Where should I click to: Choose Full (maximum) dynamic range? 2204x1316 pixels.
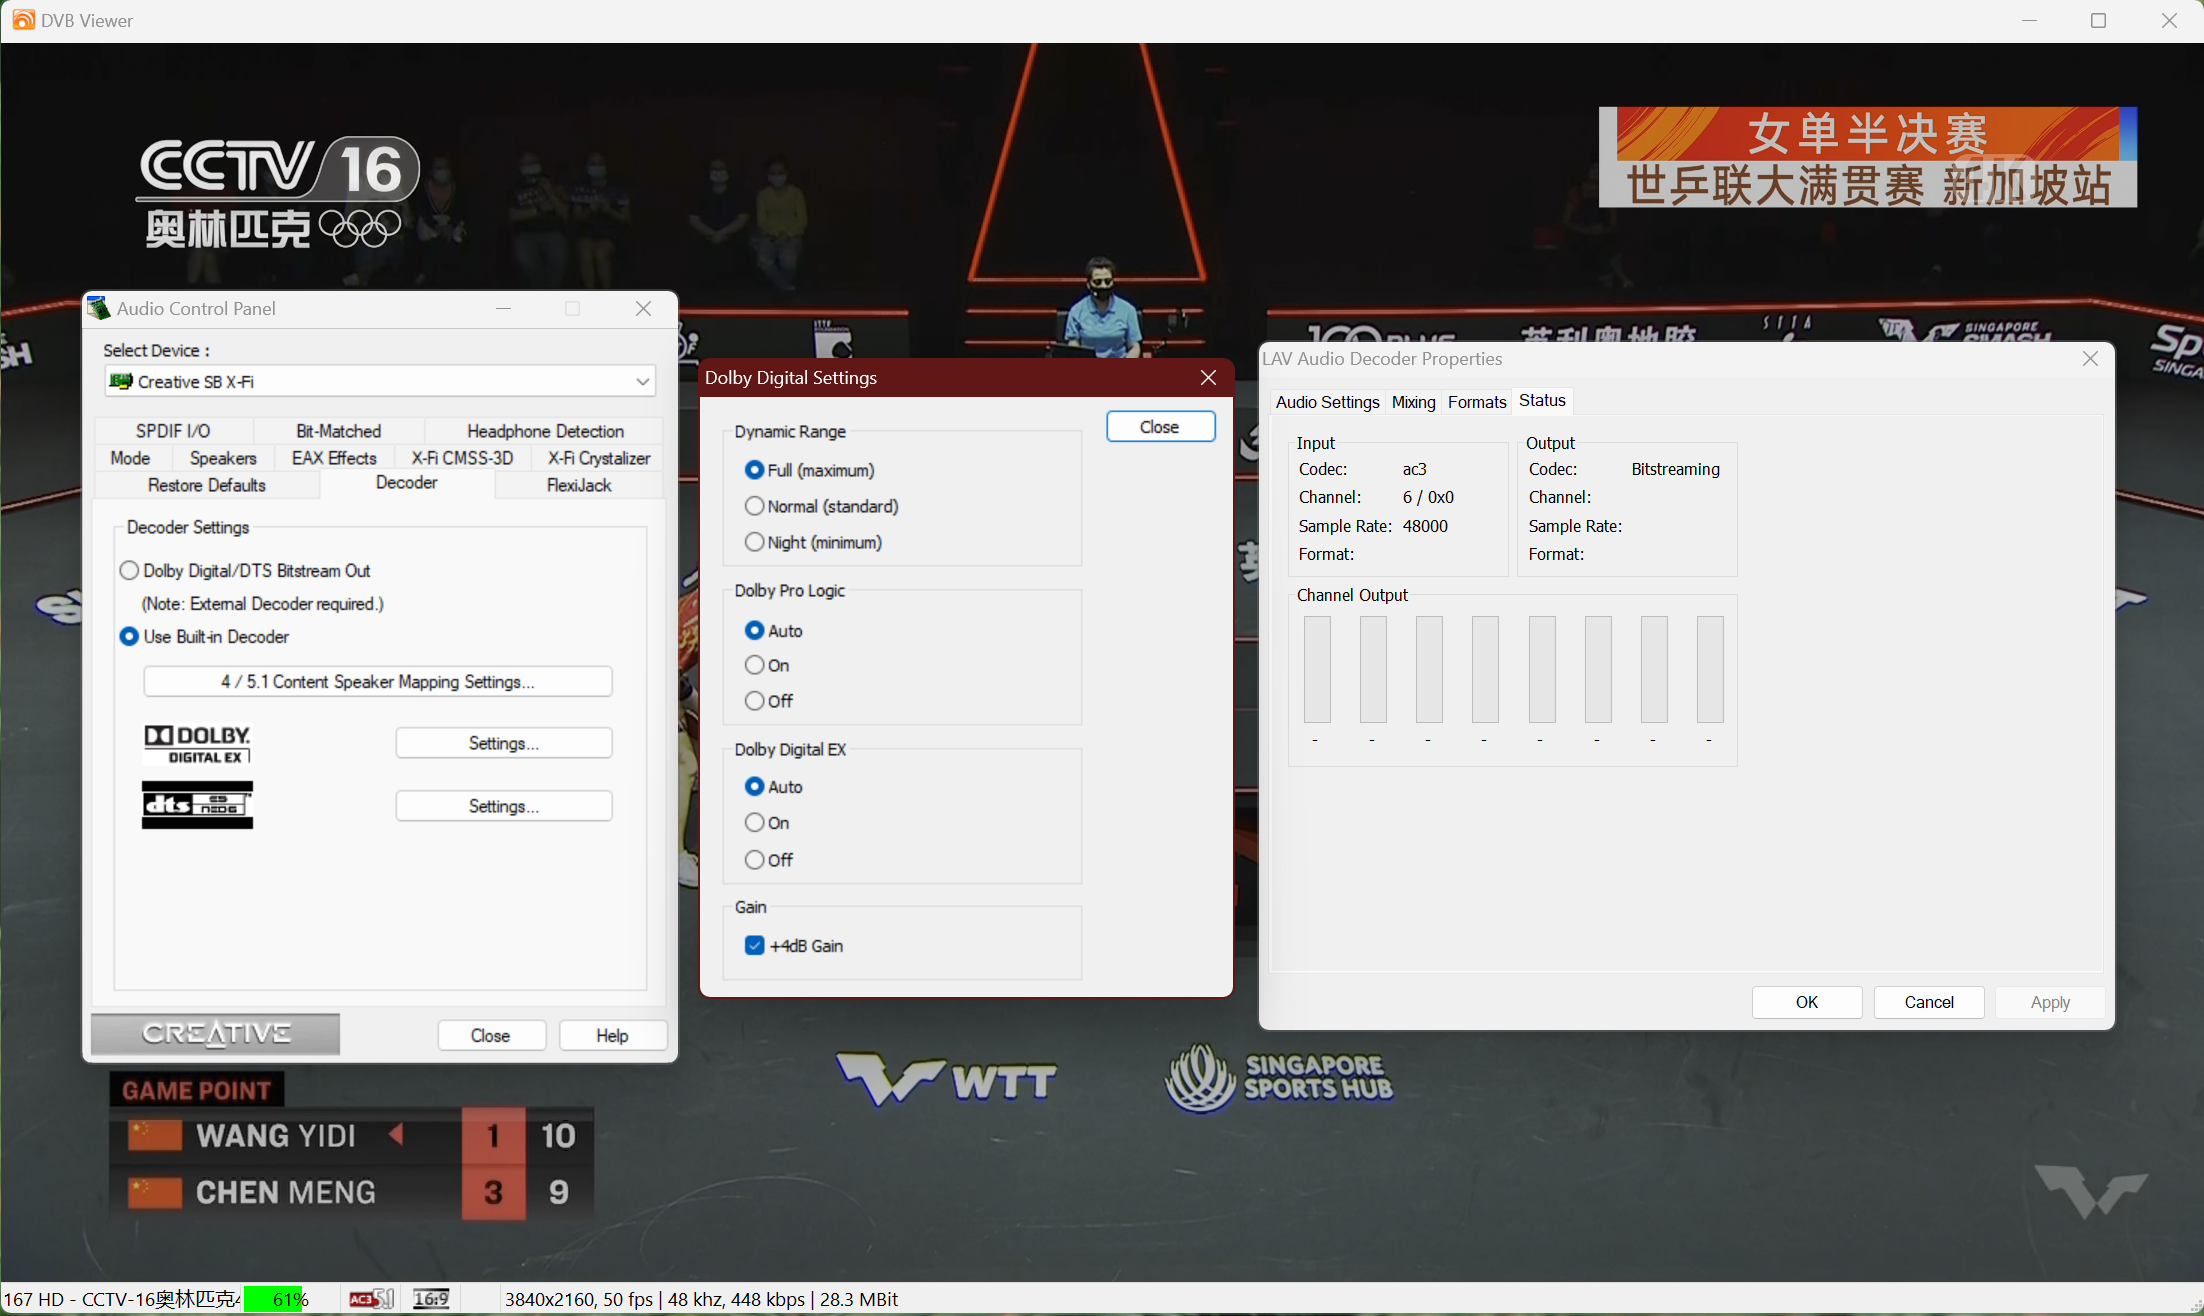point(810,470)
